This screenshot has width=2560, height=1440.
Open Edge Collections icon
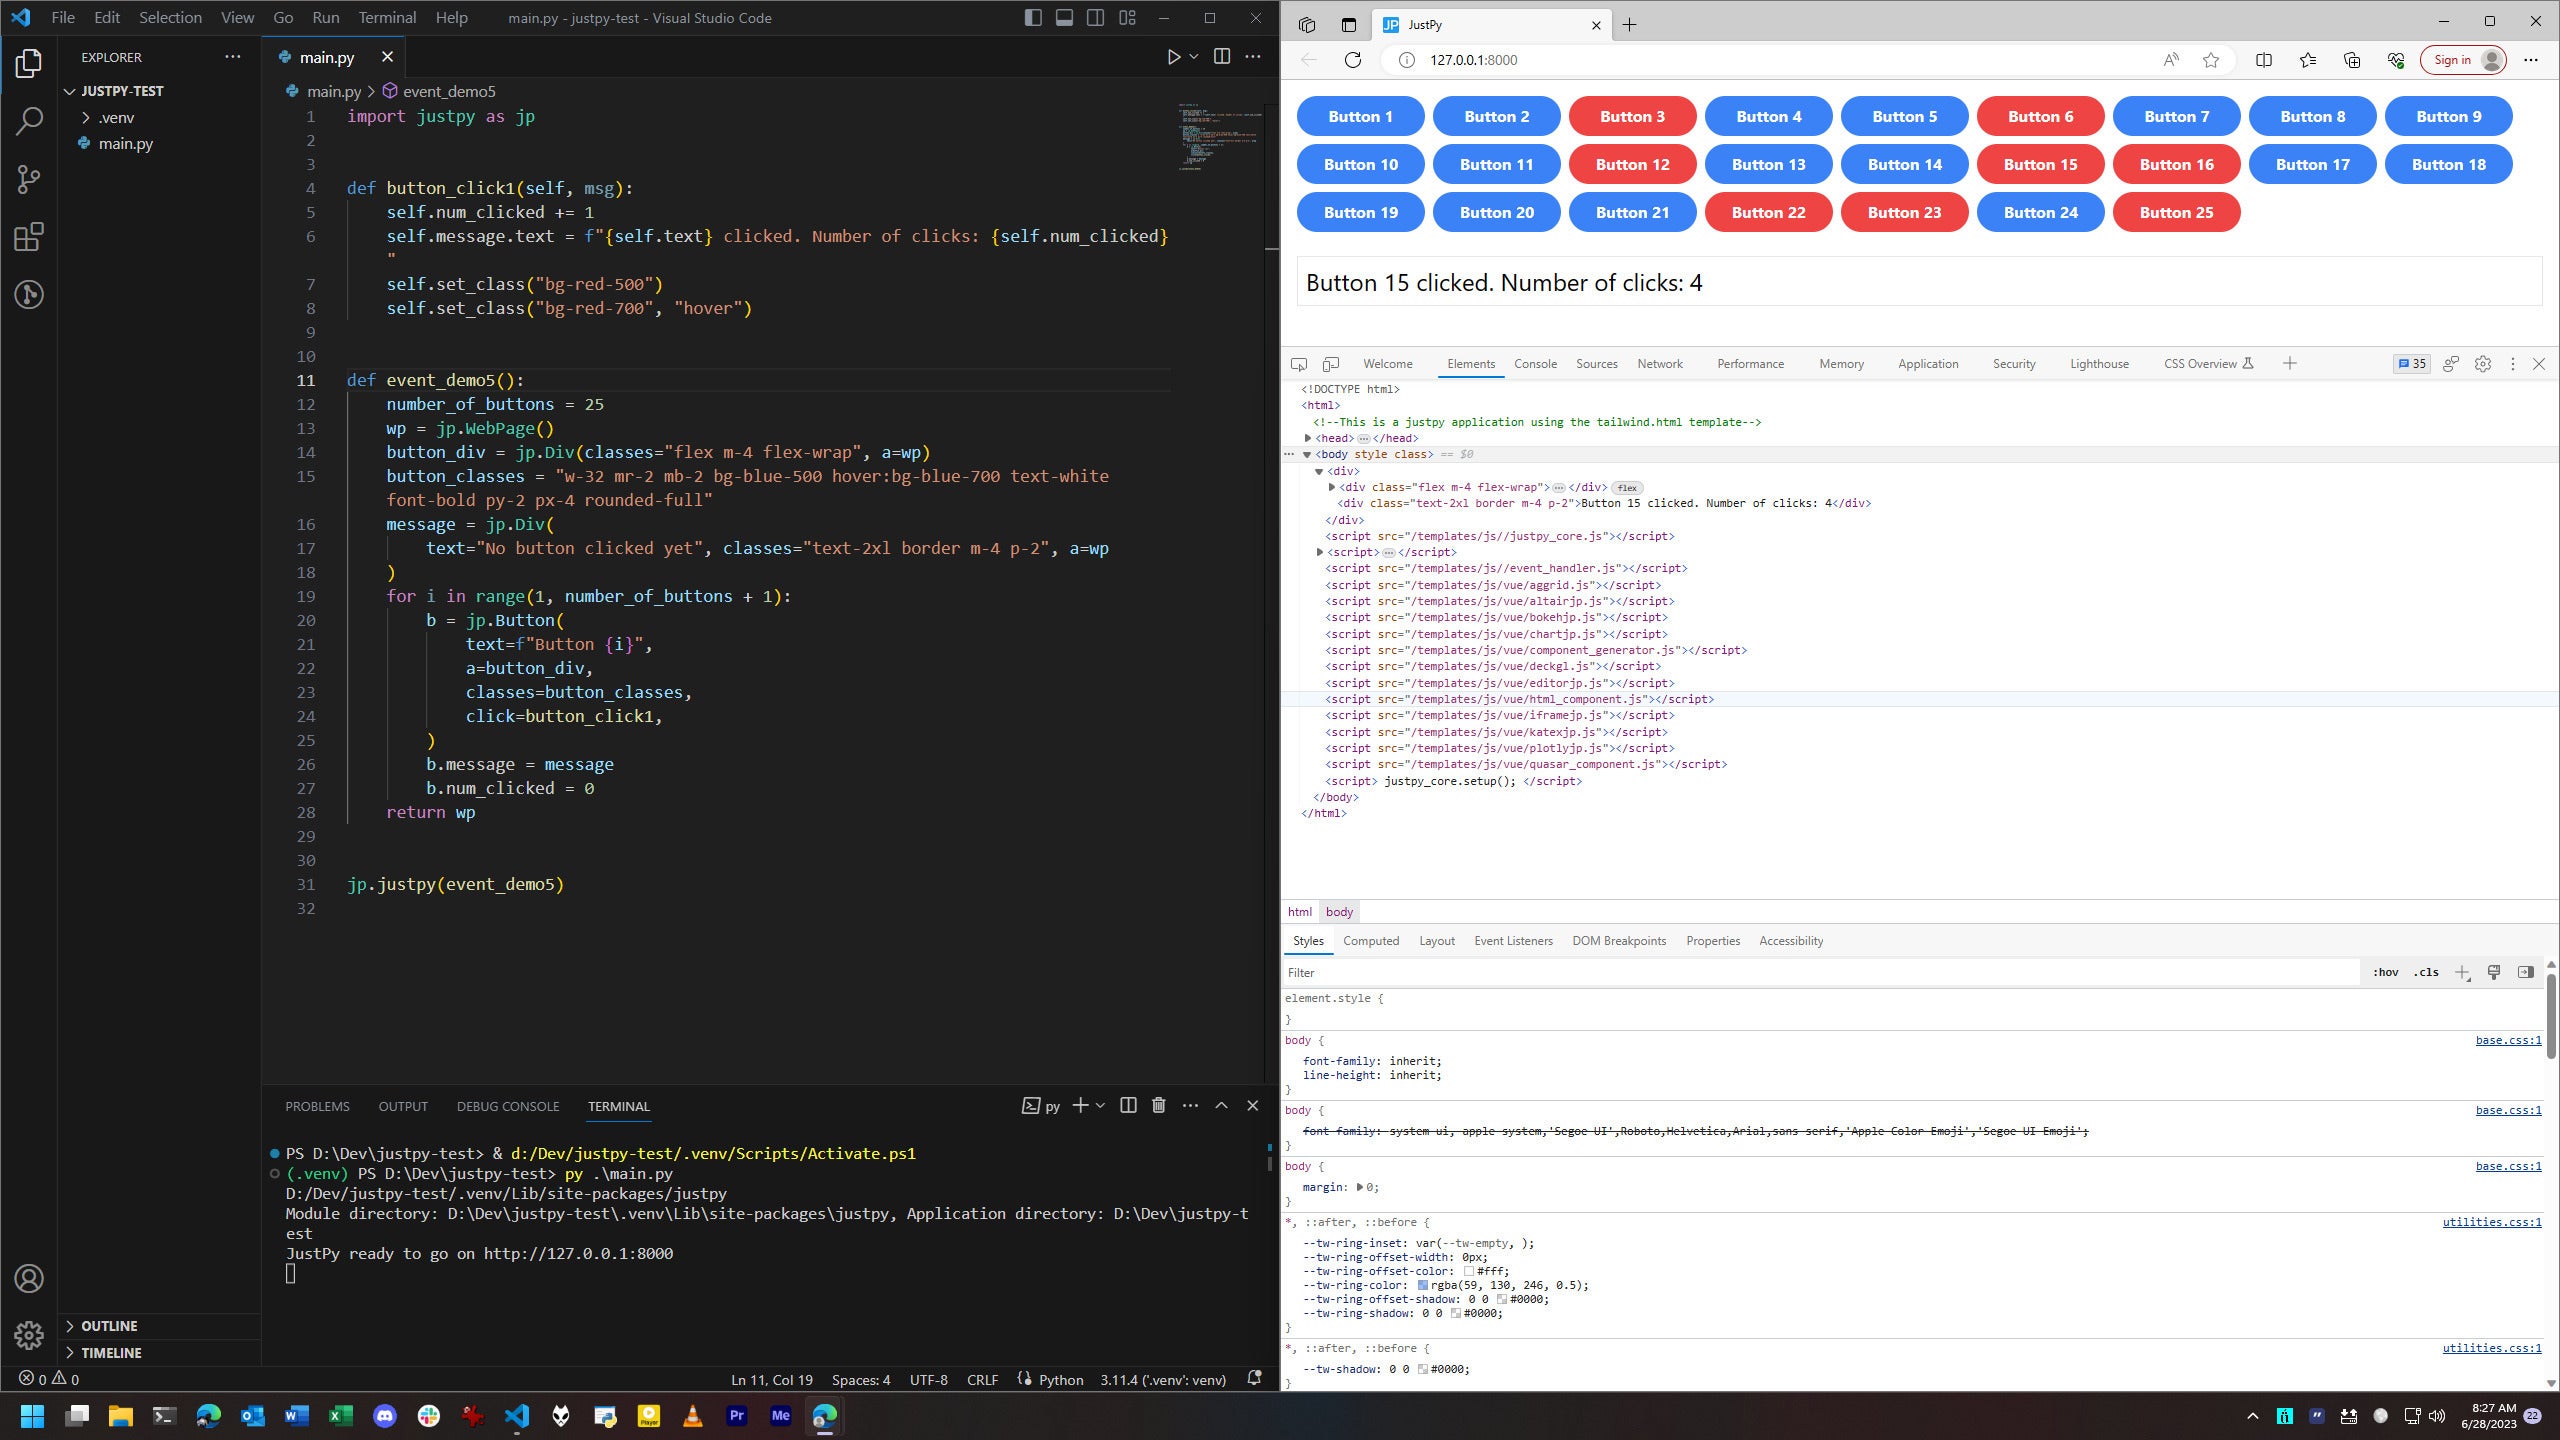[2352, 60]
